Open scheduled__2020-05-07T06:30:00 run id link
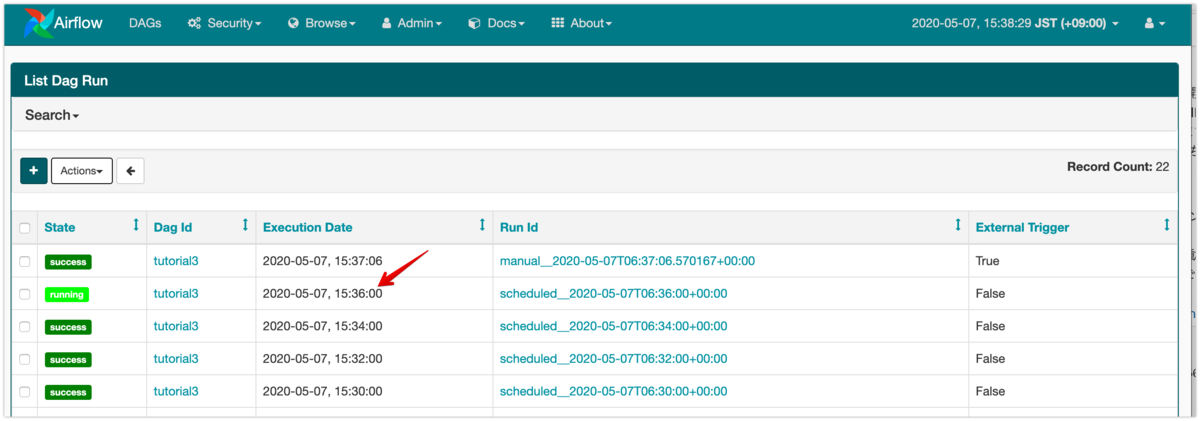The height and width of the screenshot is (421, 1200). pyautogui.click(x=613, y=392)
